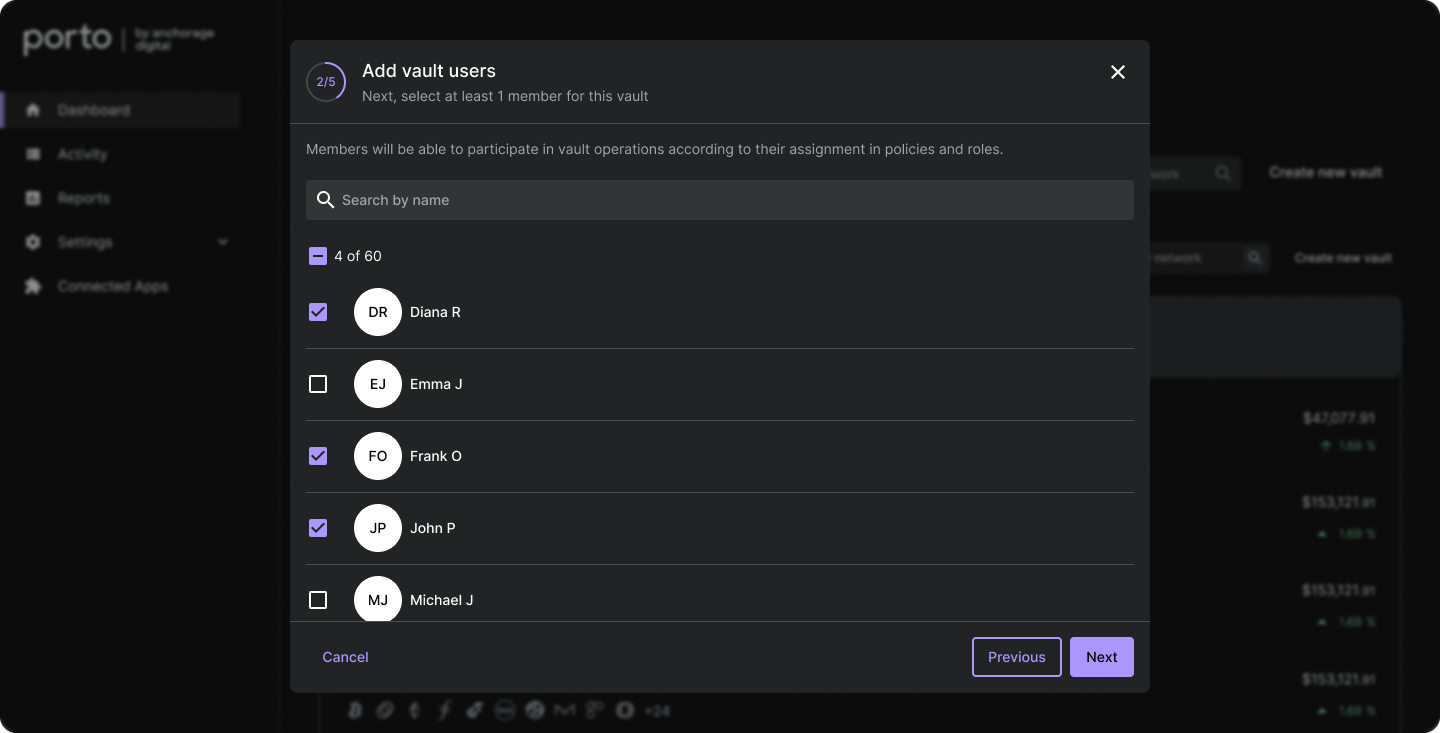Toggle the '4 of 60' select-all checkbox
The width and height of the screenshot is (1440, 733).
[318, 256]
